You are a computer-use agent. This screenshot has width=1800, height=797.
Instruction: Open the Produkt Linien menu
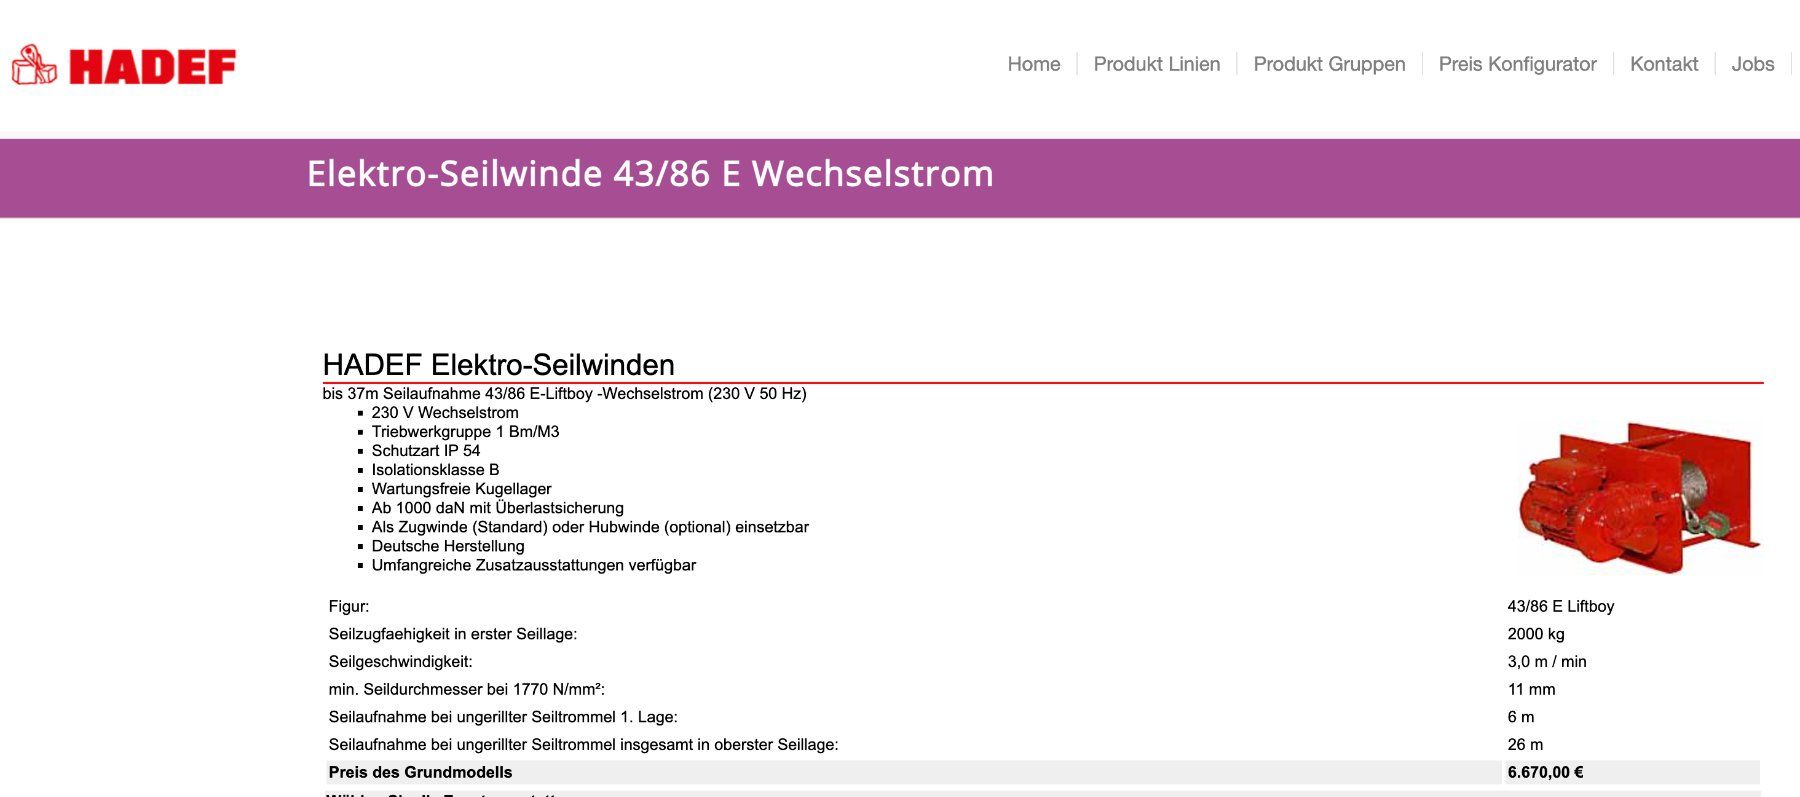click(1156, 64)
